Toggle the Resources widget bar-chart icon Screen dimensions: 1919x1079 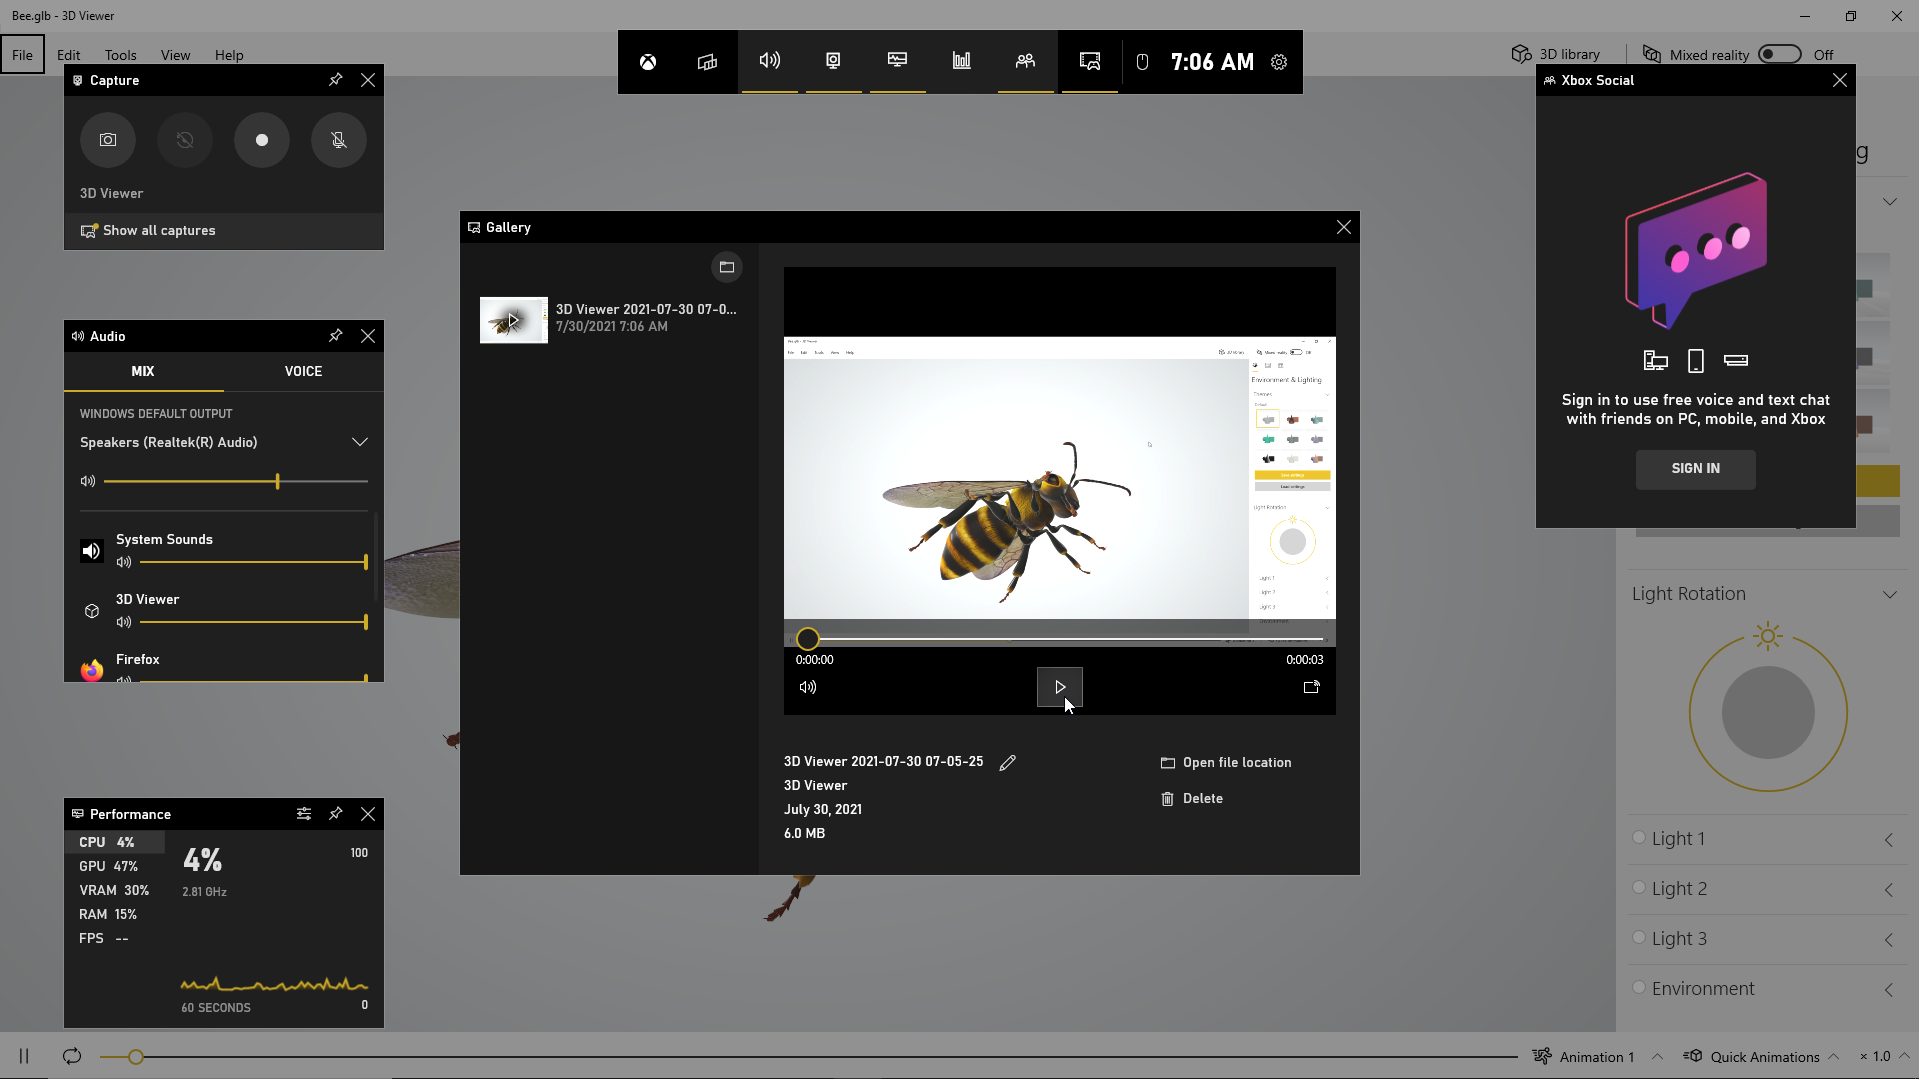click(x=961, y=61)
